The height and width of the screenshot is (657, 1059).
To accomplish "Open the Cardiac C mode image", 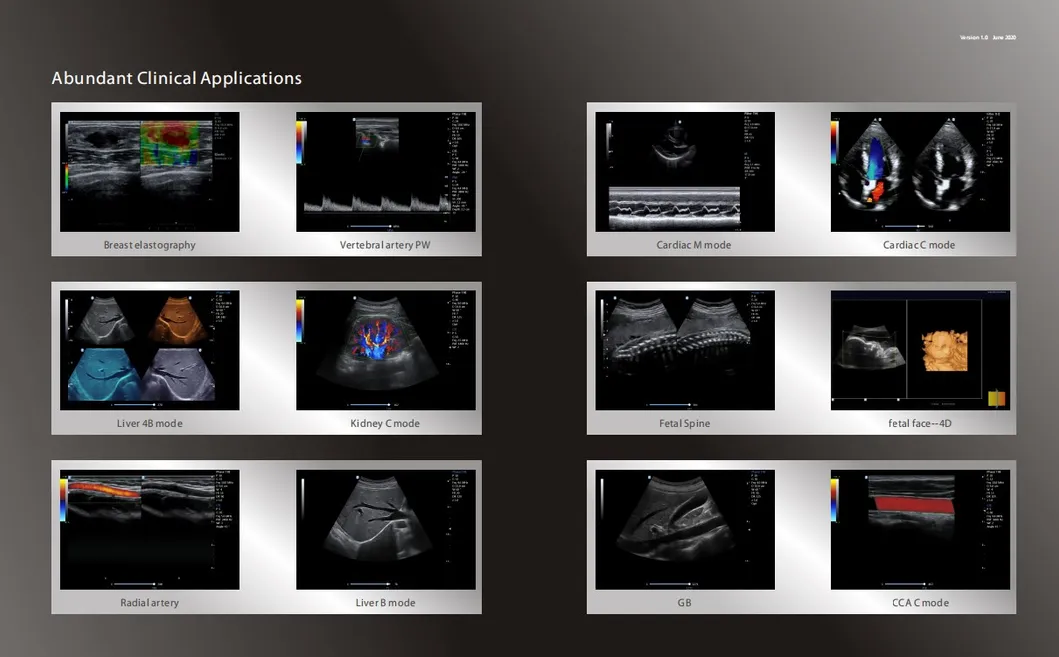I will pos(920,170).
